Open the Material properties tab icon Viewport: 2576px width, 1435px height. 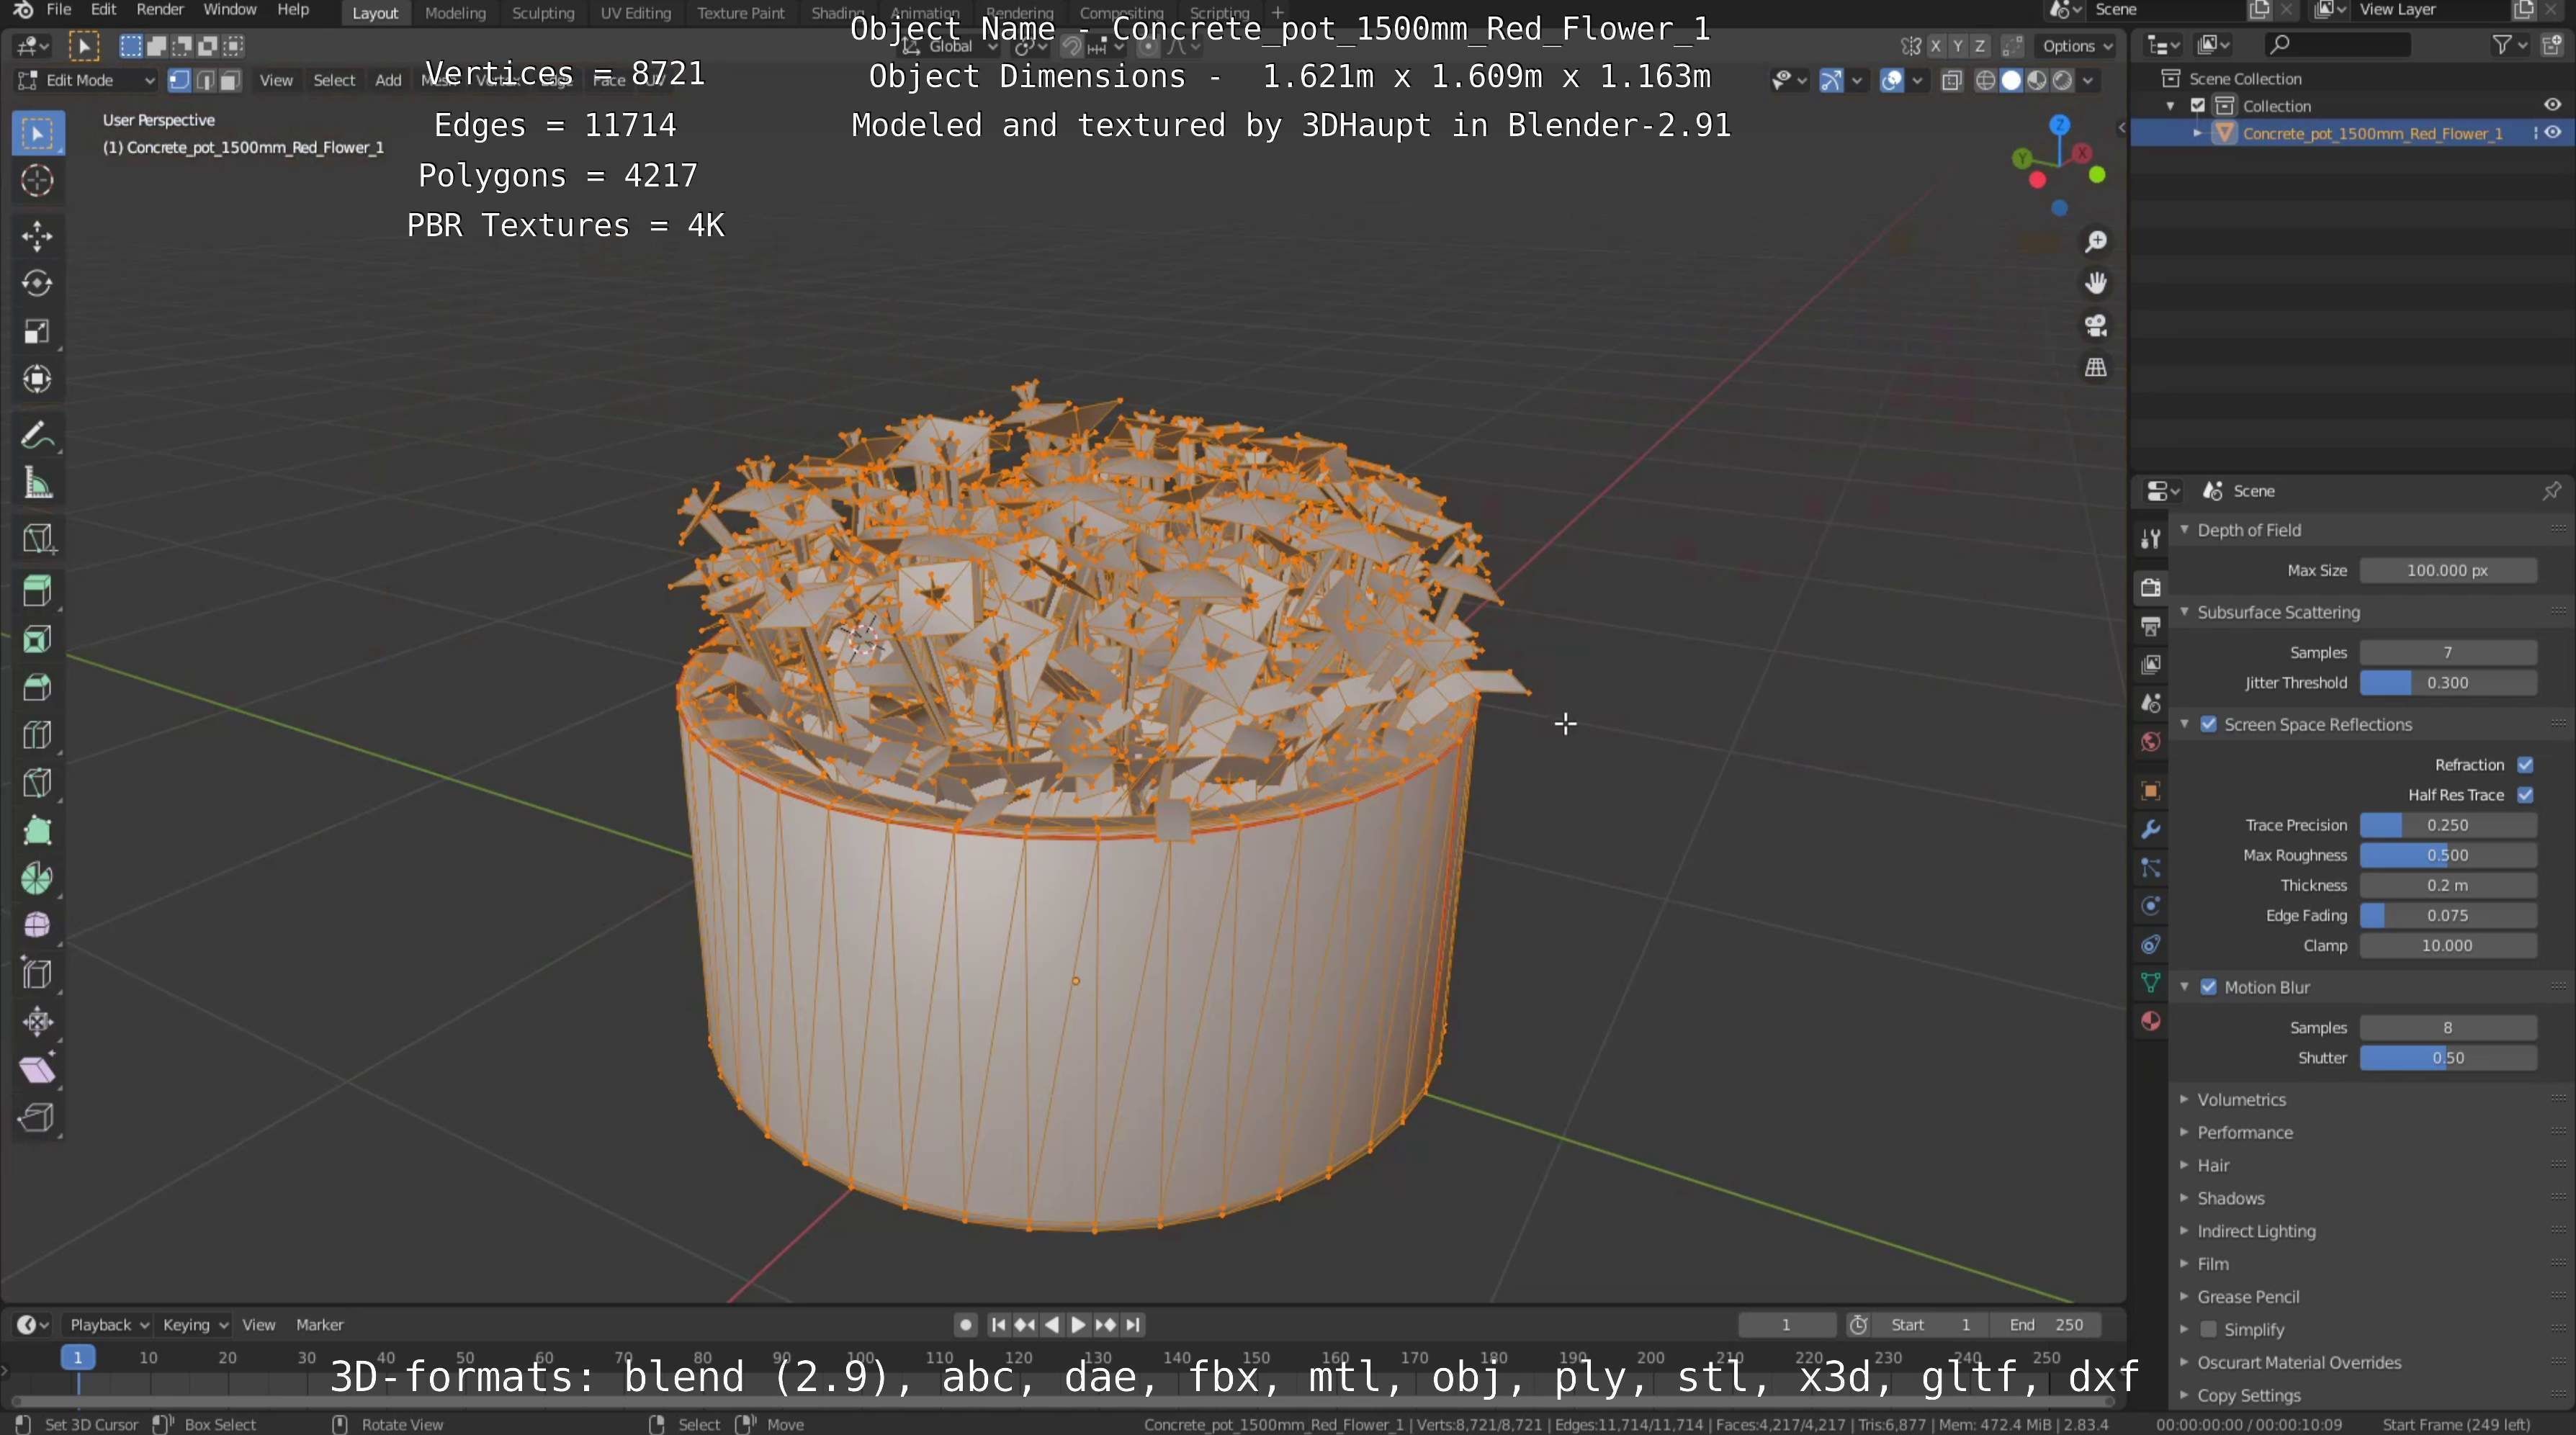coord(2150,1021)
